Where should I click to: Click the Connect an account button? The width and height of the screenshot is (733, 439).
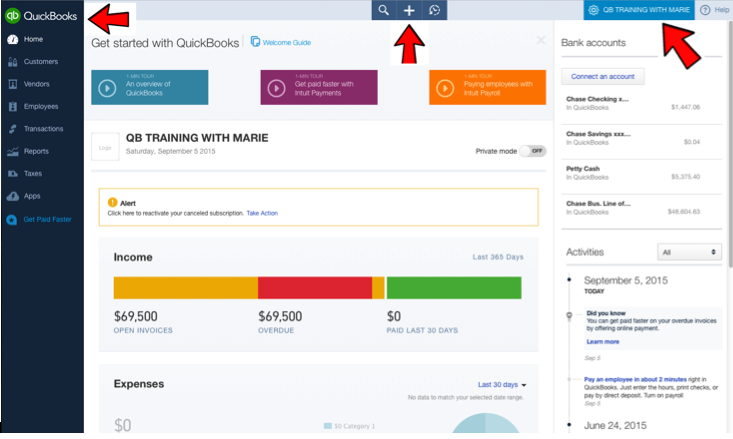point(603,77)
